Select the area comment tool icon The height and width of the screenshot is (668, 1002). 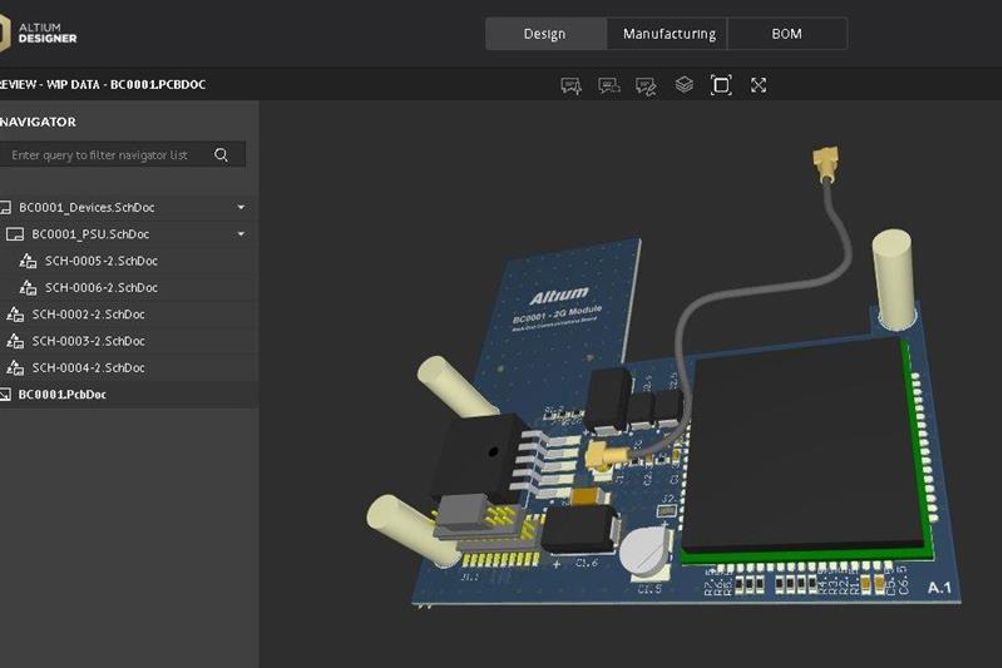point(608,86)
